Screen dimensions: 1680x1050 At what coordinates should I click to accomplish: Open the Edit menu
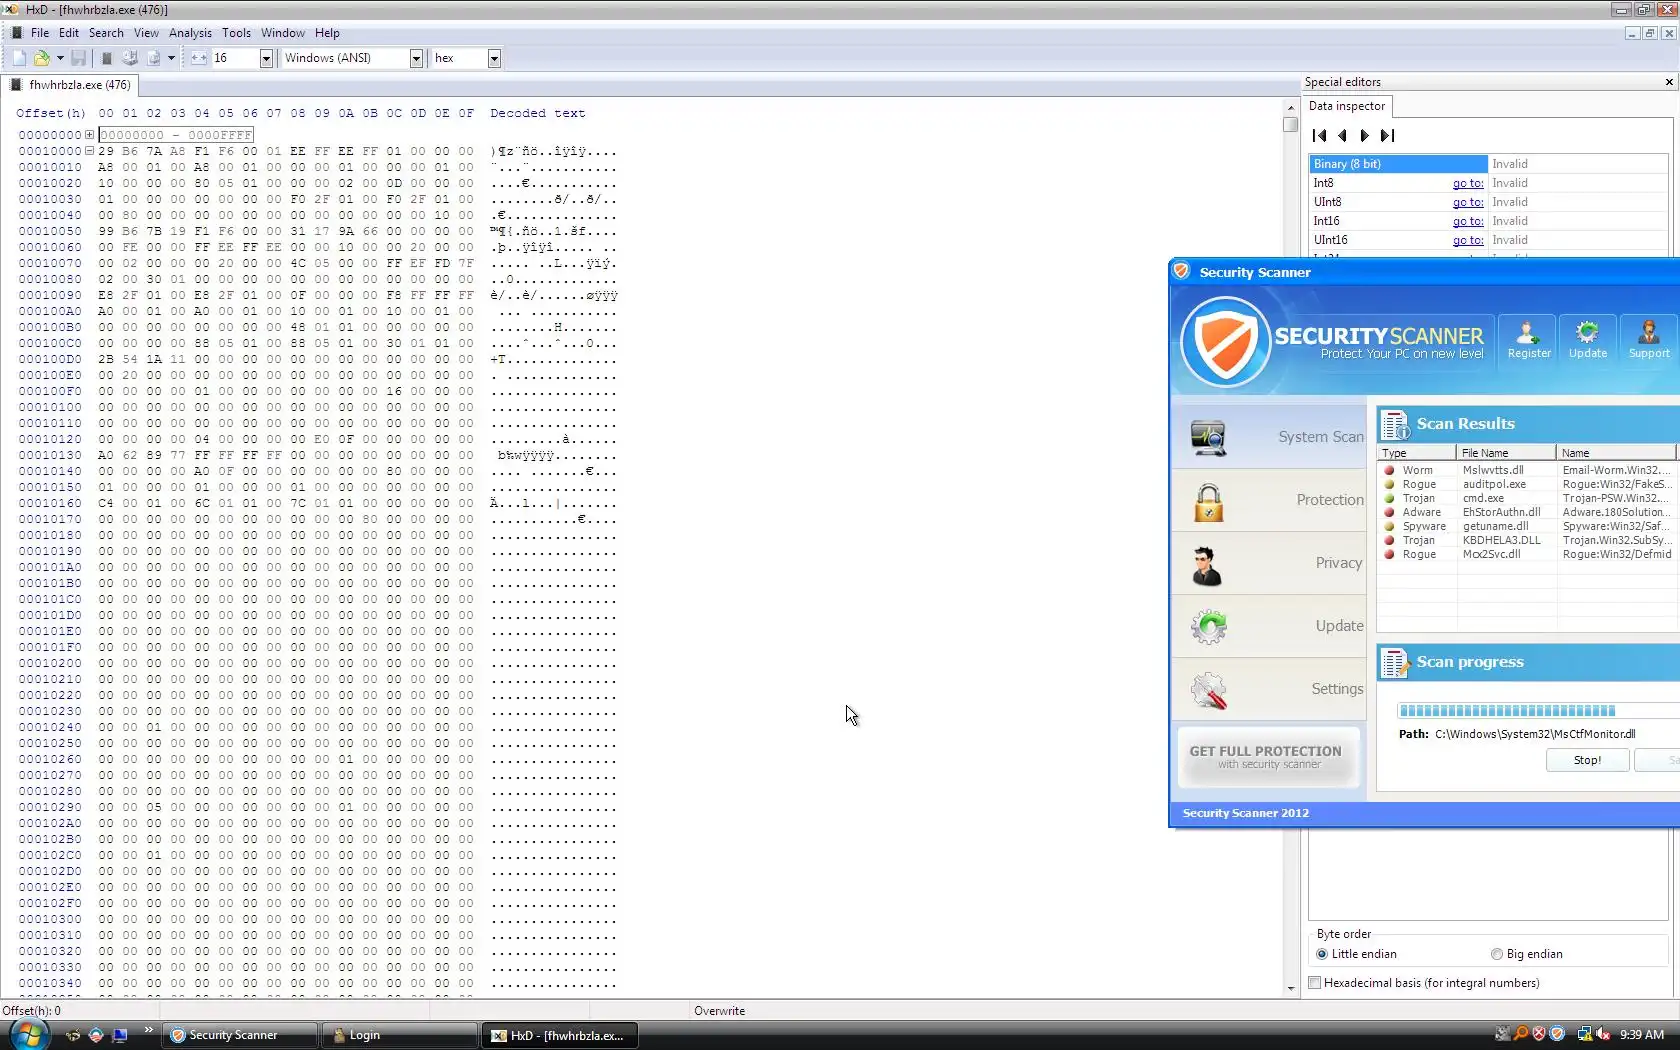point(69,33)
